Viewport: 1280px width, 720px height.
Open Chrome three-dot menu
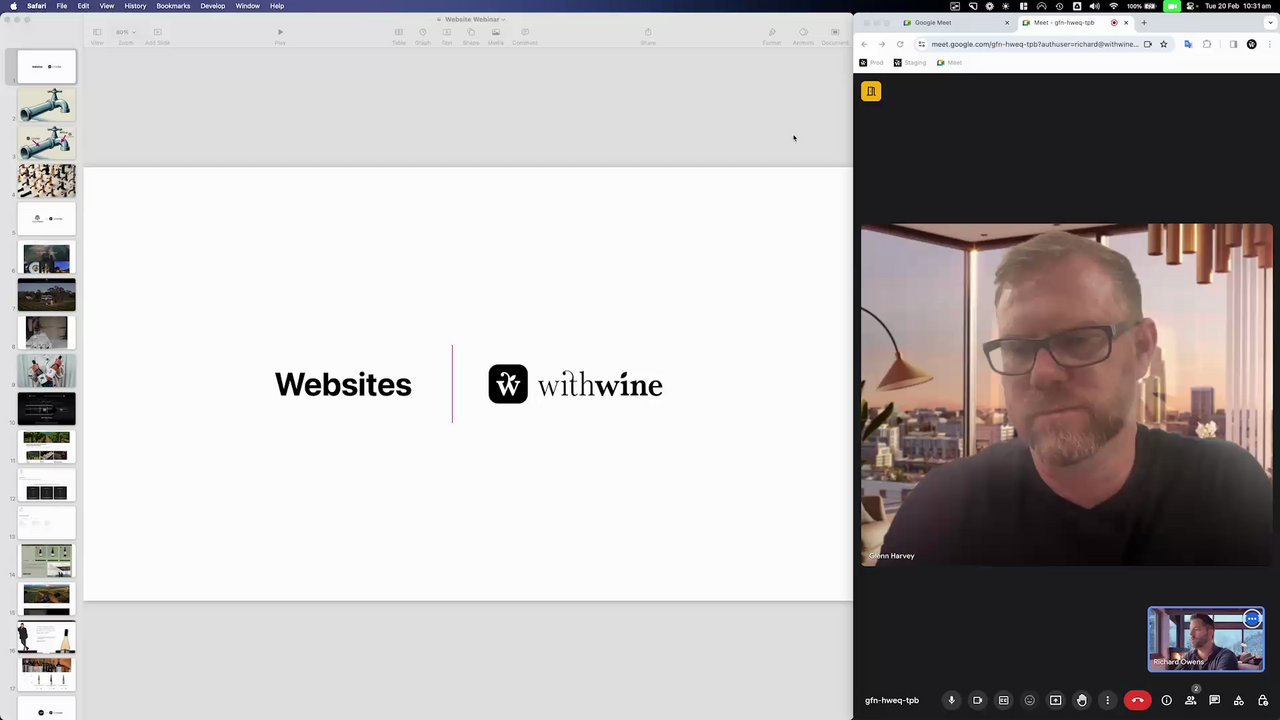1270,44
